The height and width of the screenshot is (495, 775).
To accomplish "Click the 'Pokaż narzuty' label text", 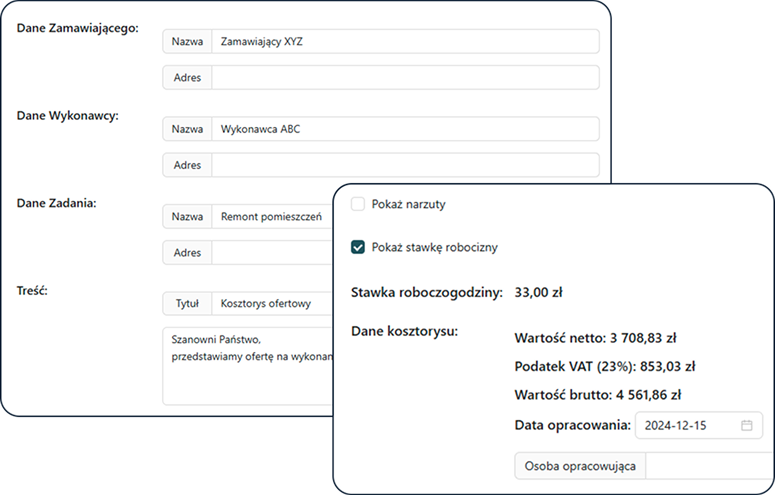I will (x=408, y=204).
